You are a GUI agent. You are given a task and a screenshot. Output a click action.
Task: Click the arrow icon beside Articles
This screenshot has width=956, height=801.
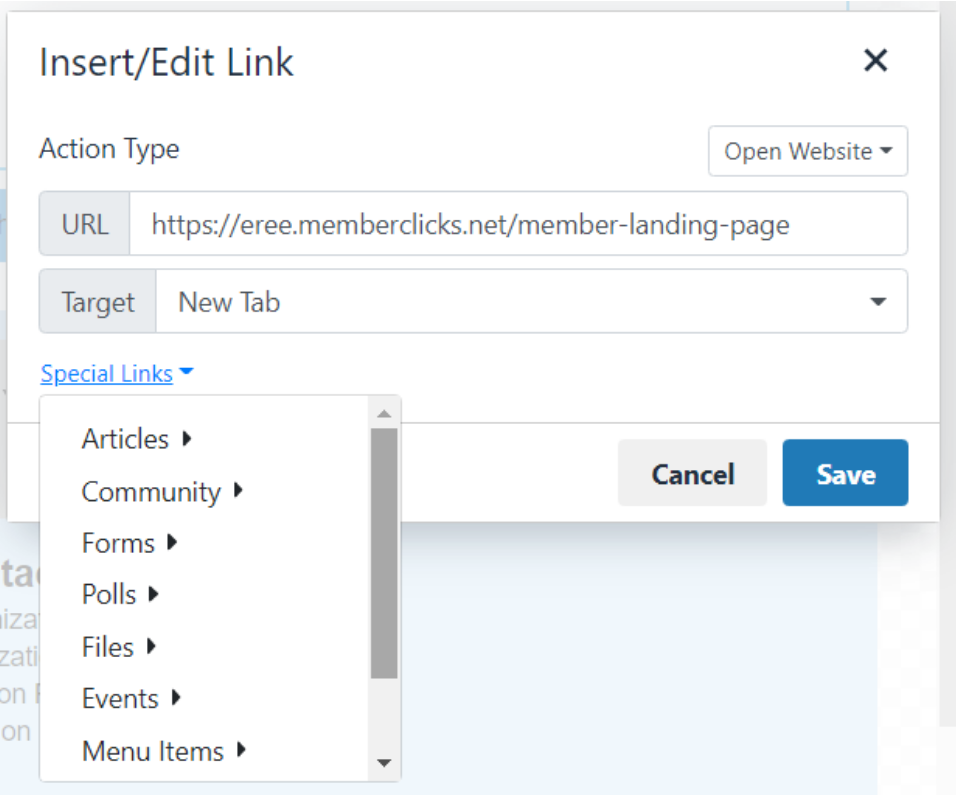point(187,438)
